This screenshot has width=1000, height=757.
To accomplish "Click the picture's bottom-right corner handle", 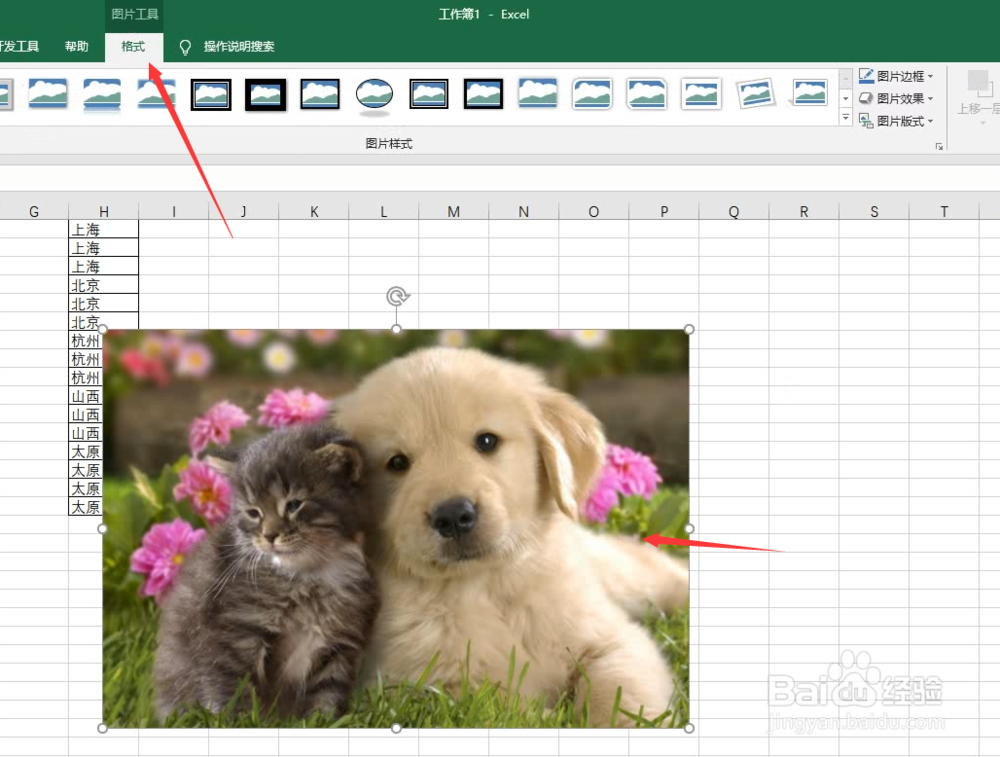I will tap(689, 728).
